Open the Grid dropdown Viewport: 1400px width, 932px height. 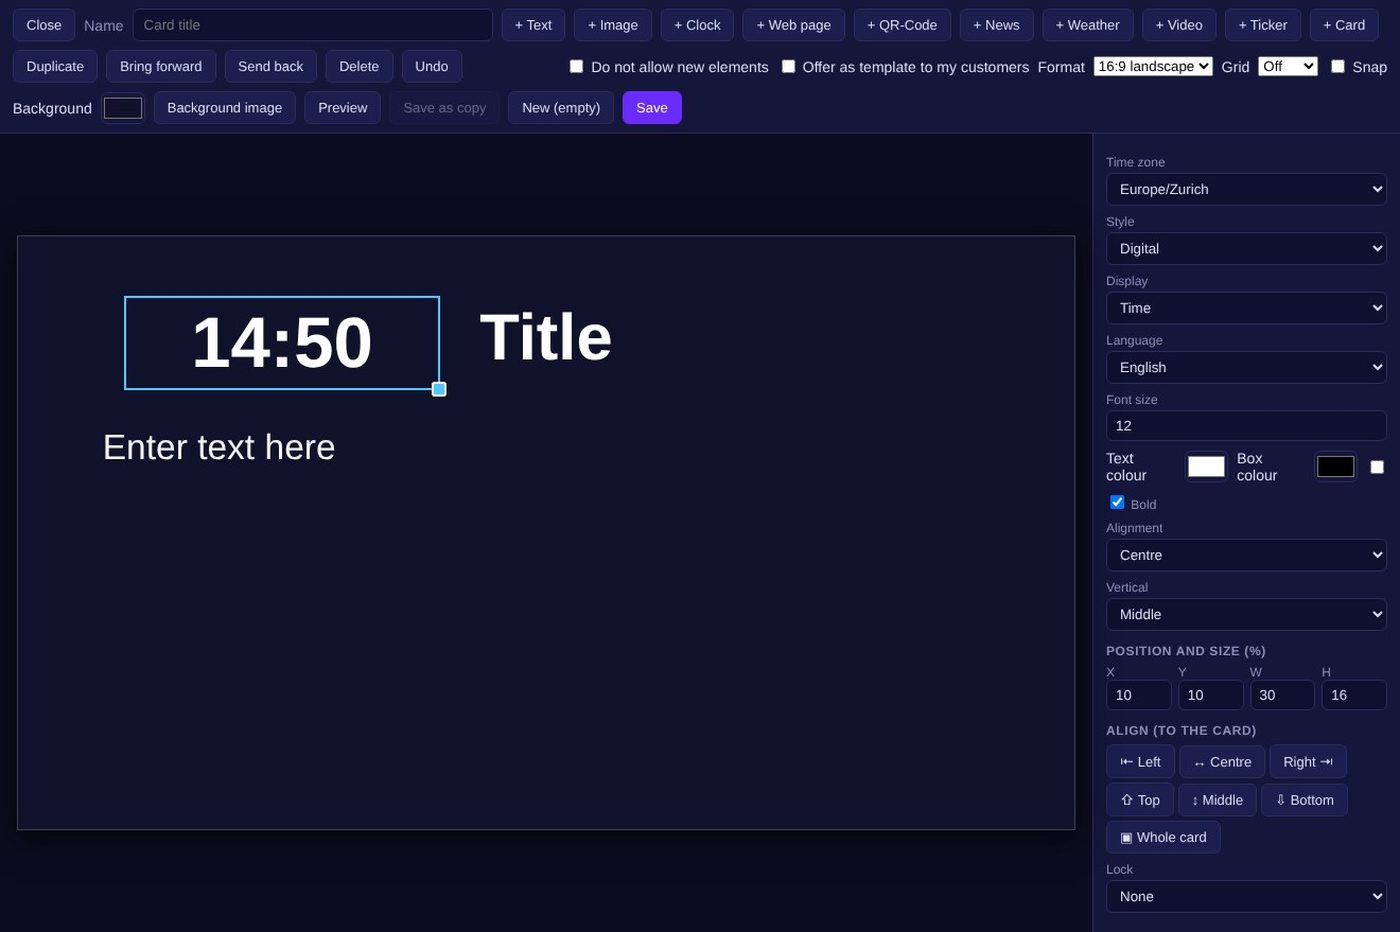tap(1288, 66)
